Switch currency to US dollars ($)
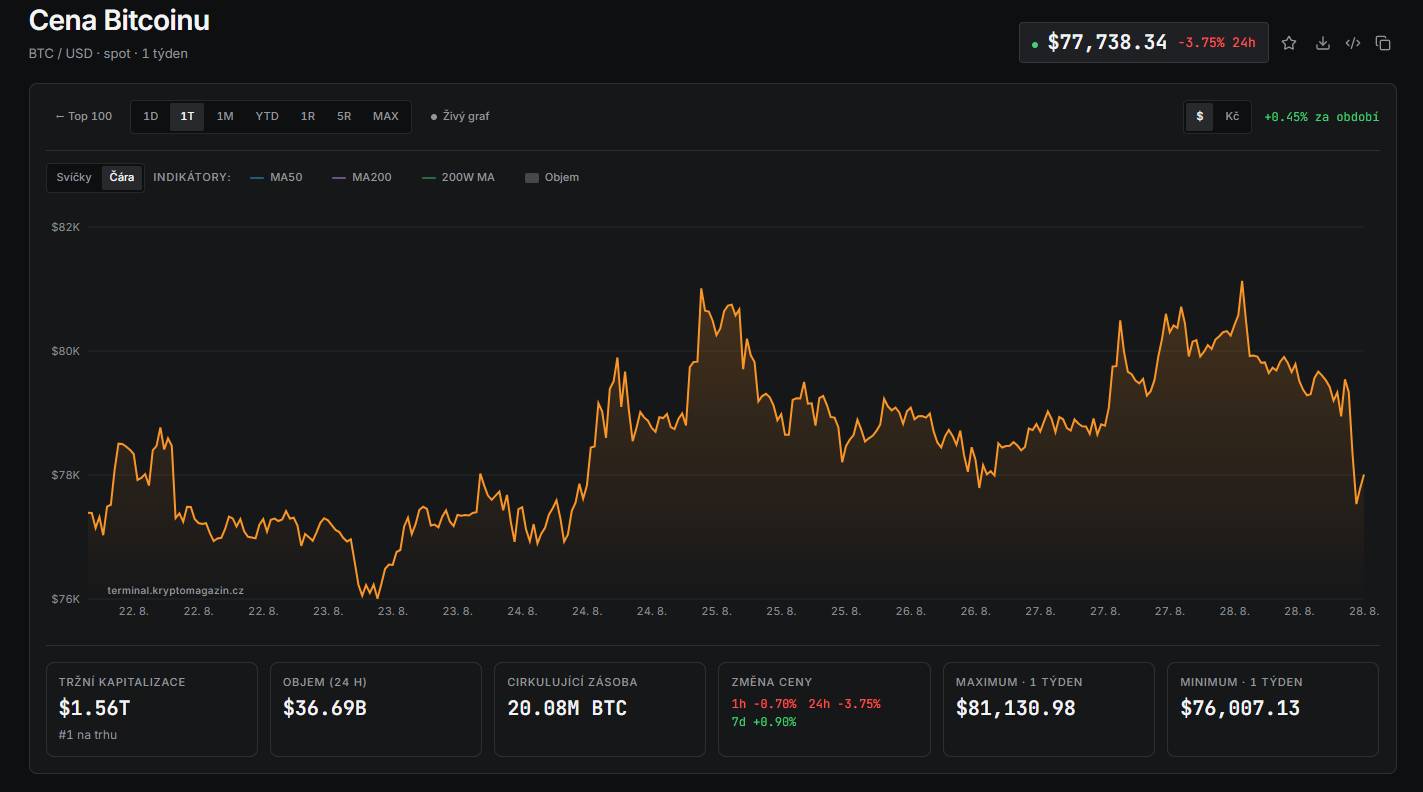 pos(1200,116)
